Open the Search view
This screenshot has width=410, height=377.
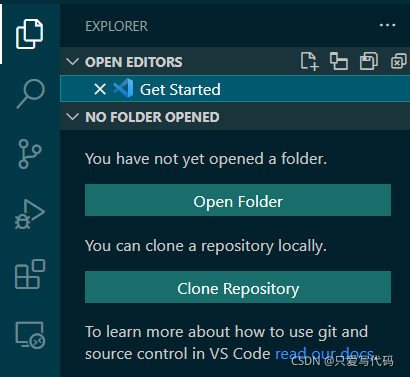(x=30, y=94)
